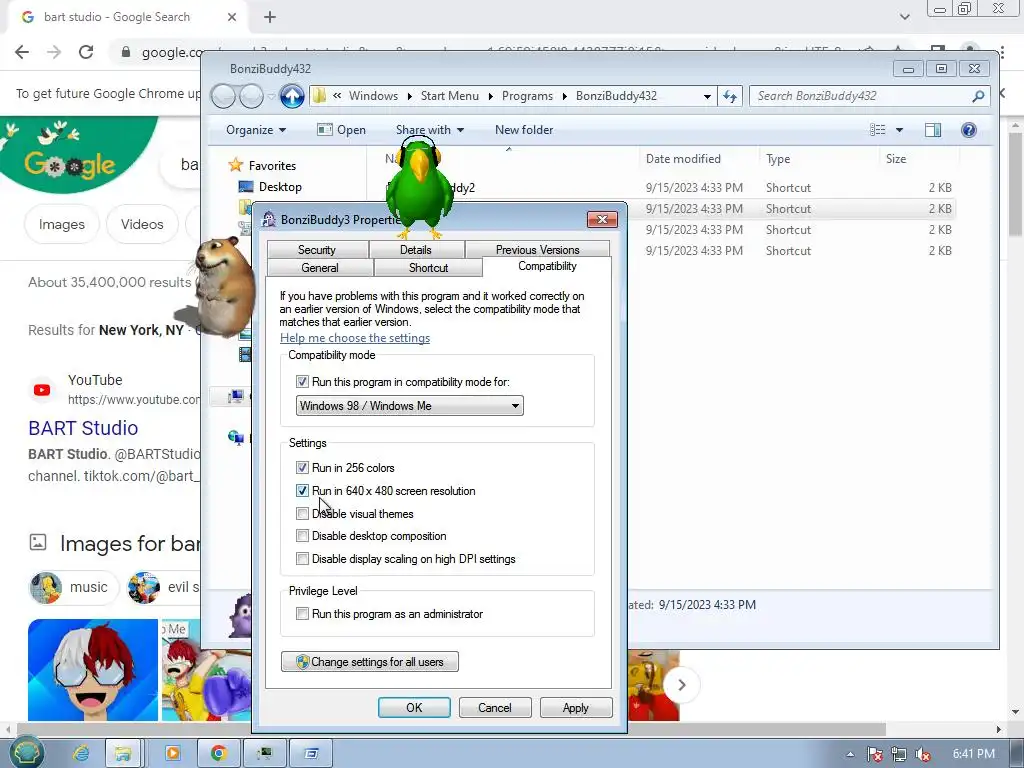Show hidden tray icons arrow

(x=850, y=754)
